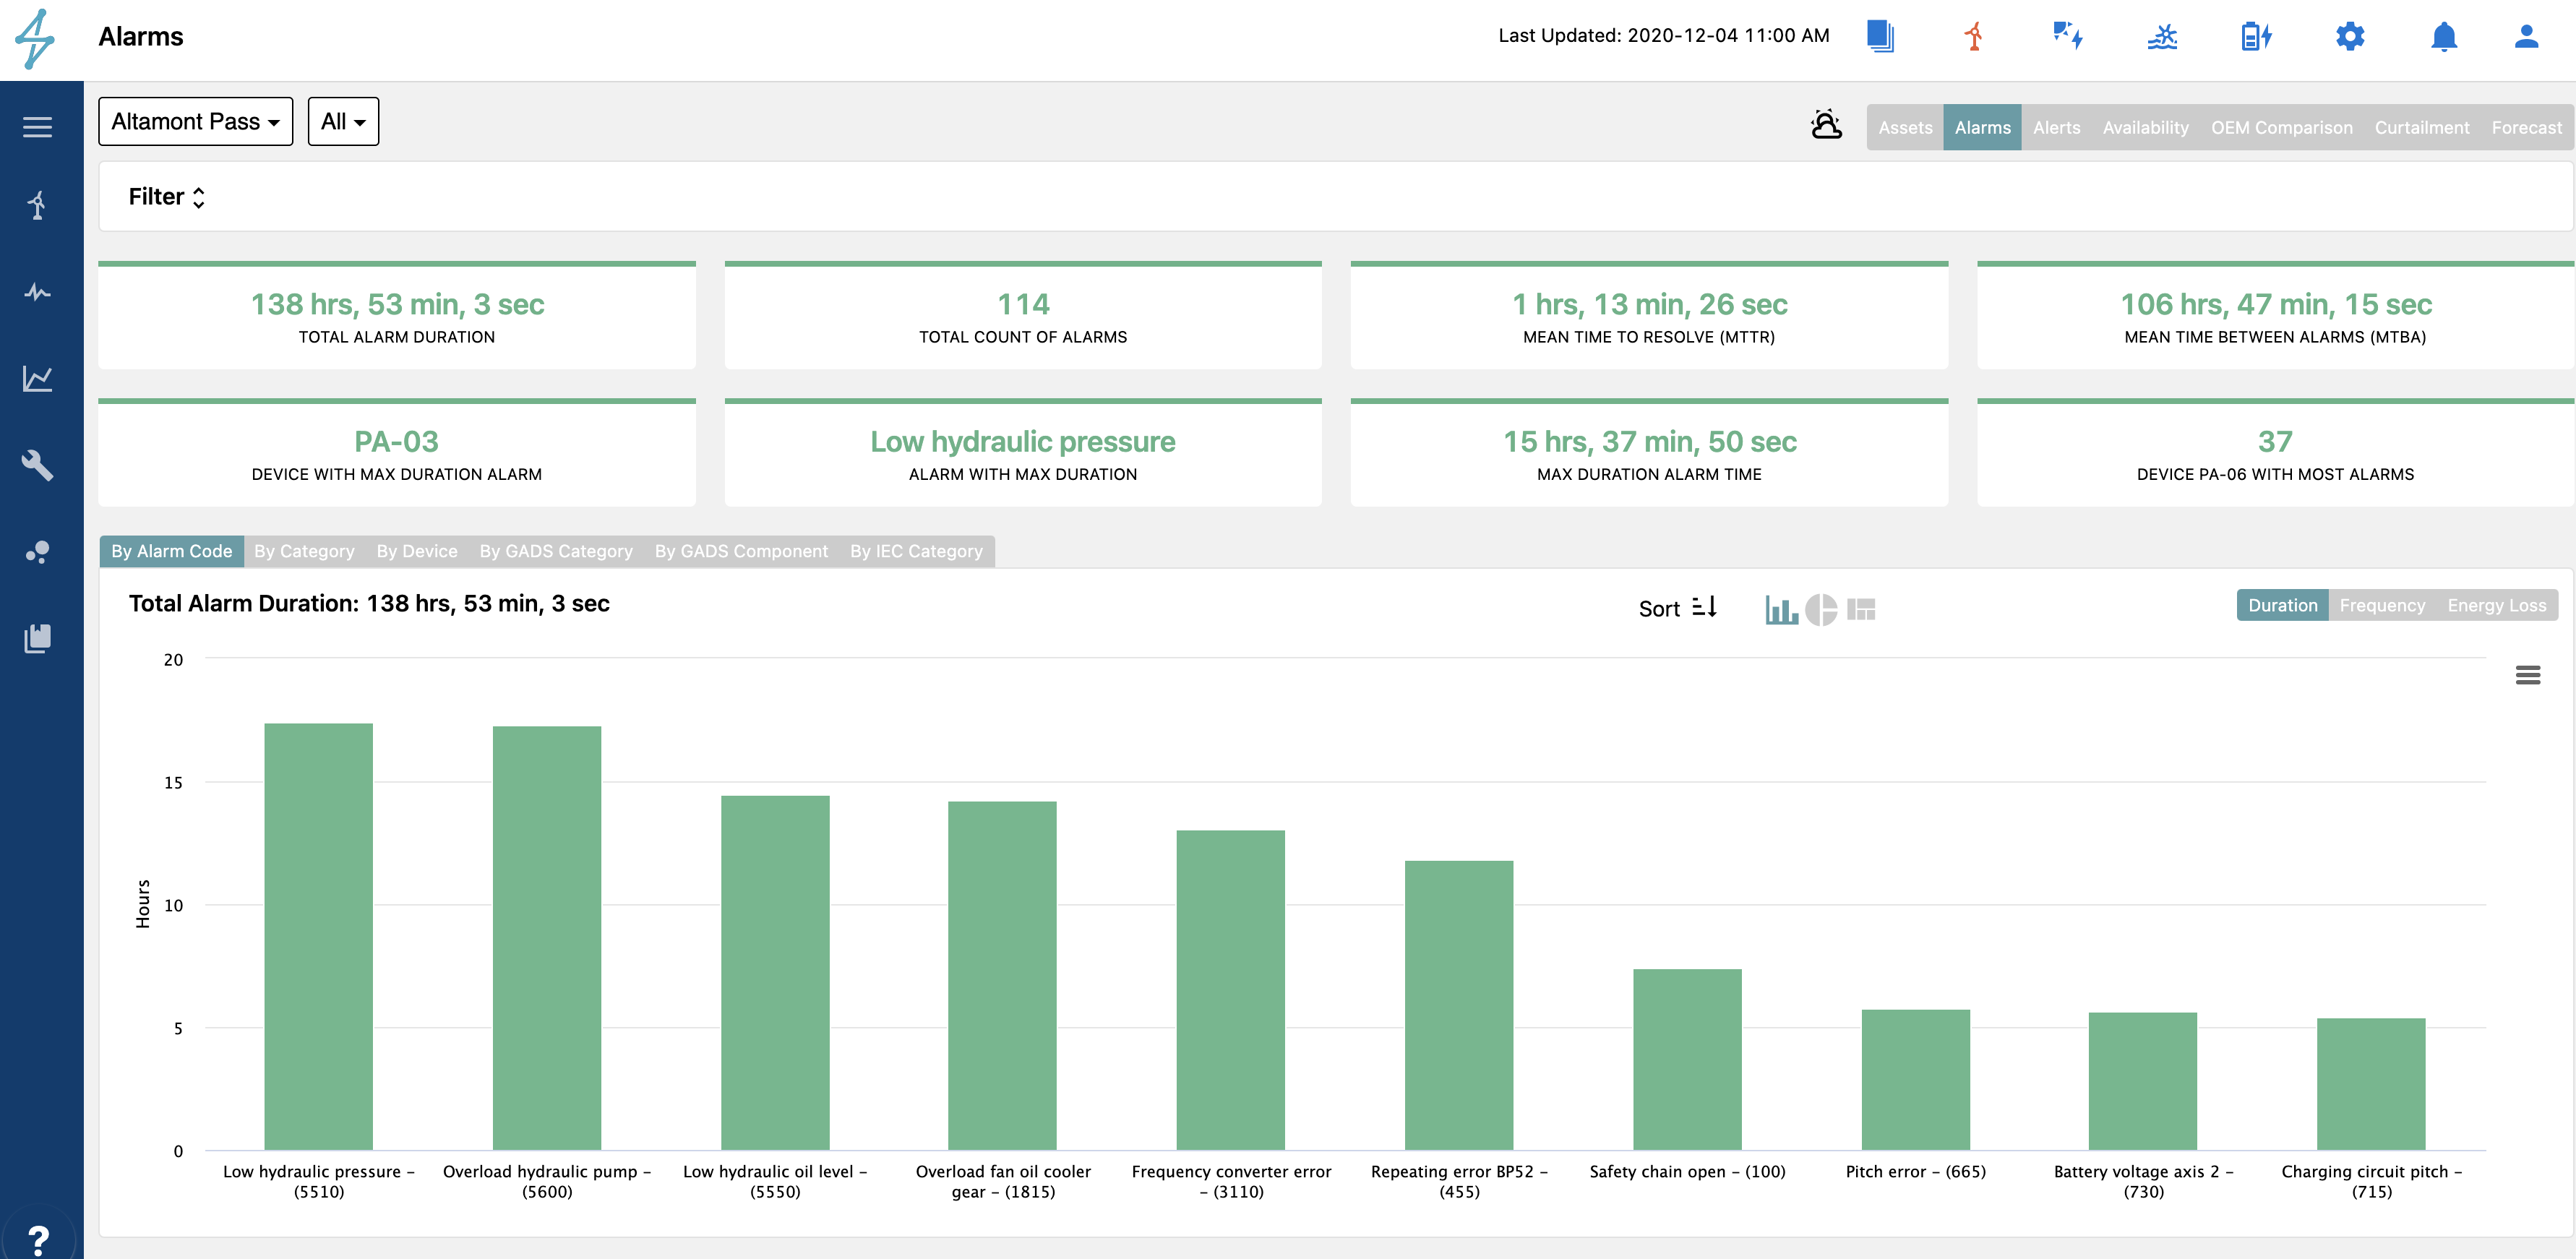Open the settings gear icon

point(2350,36)
